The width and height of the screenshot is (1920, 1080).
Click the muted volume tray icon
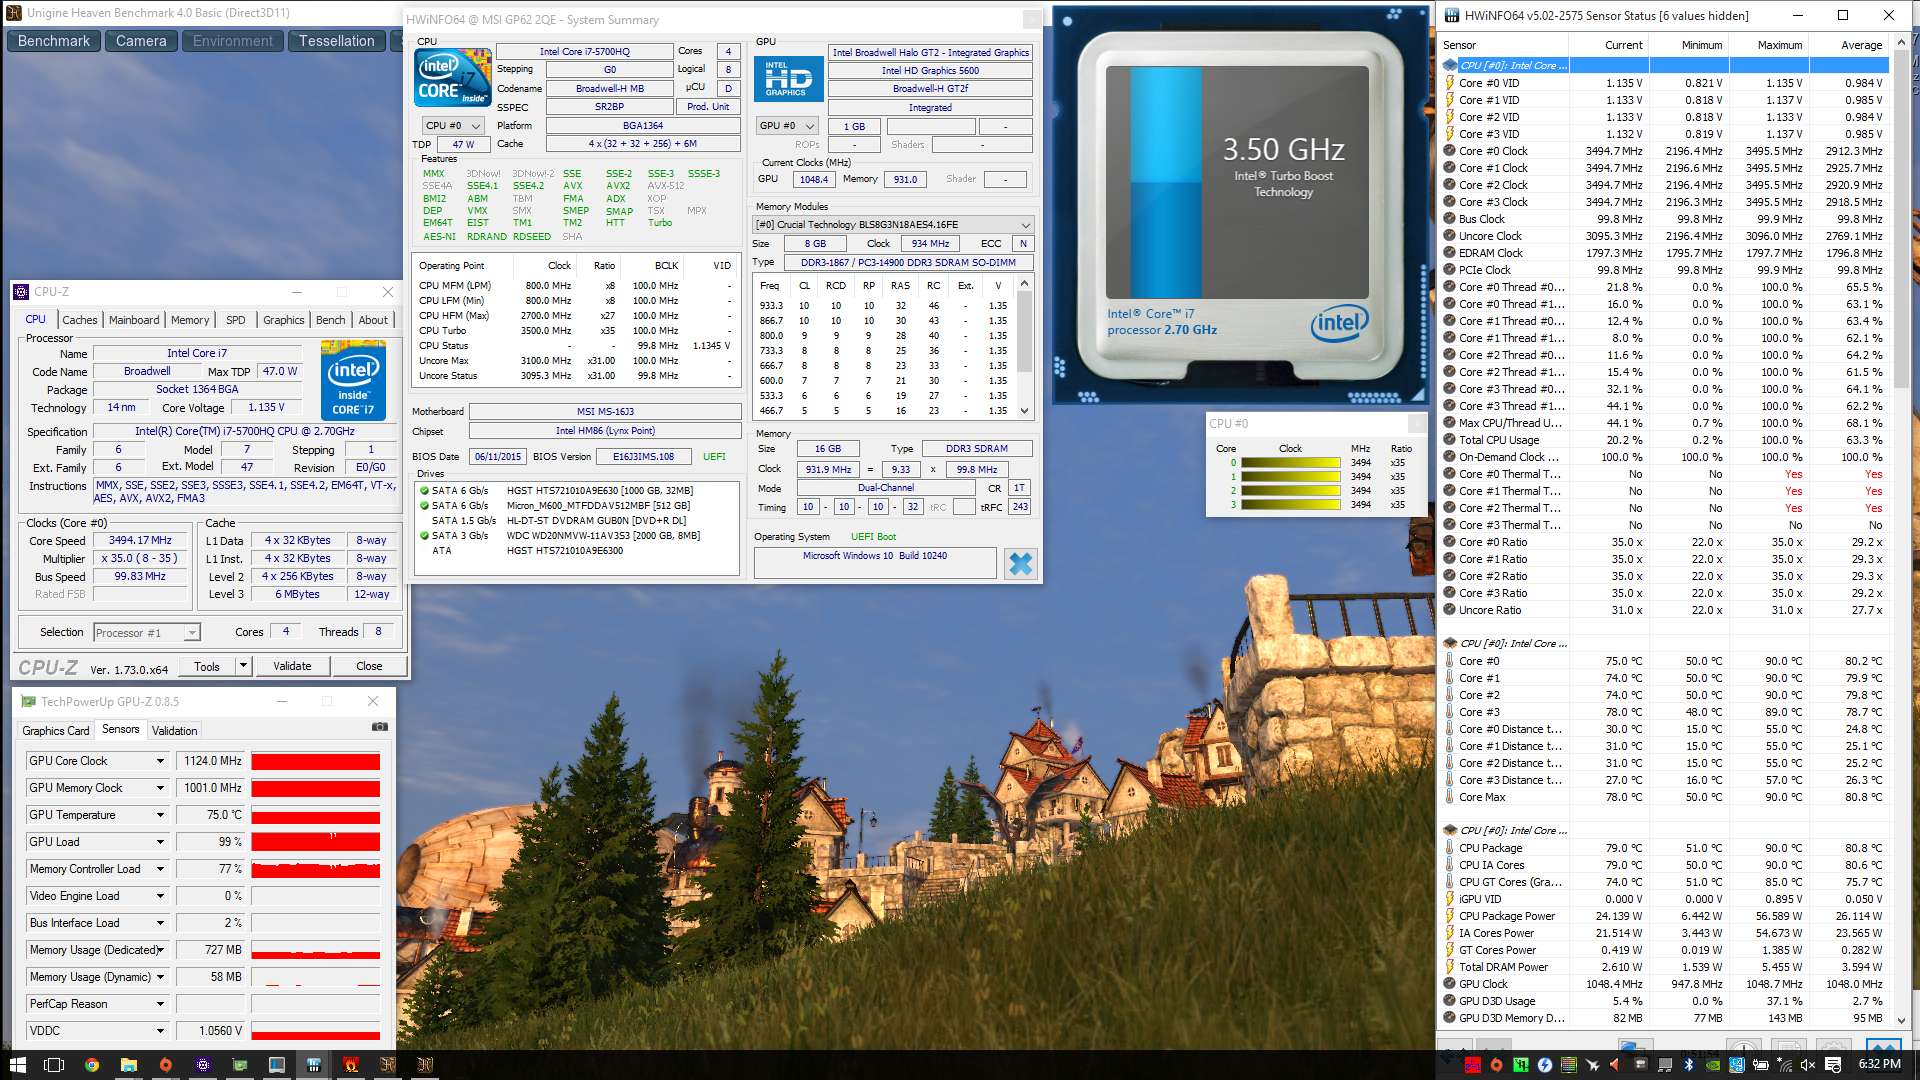(x=1808, y=1065)
